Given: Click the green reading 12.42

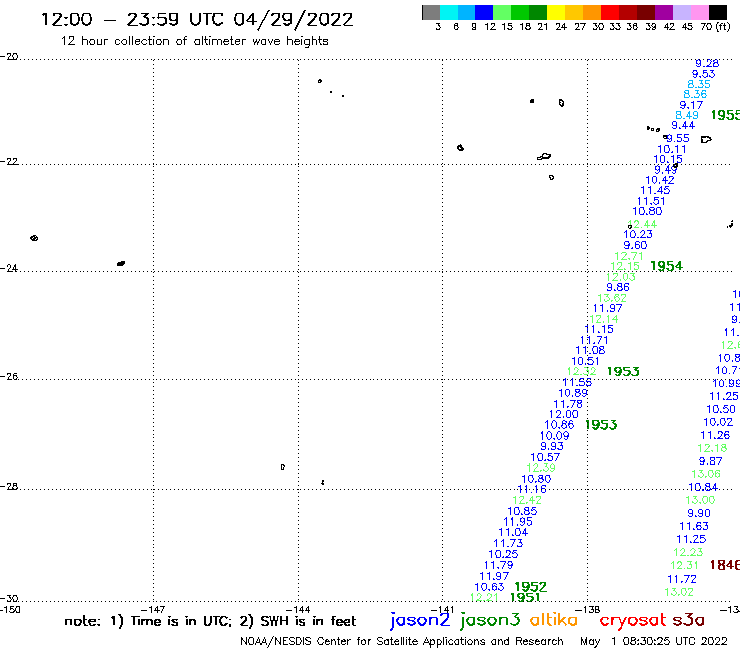Looking at the screenshot, I should pos(527,500).
